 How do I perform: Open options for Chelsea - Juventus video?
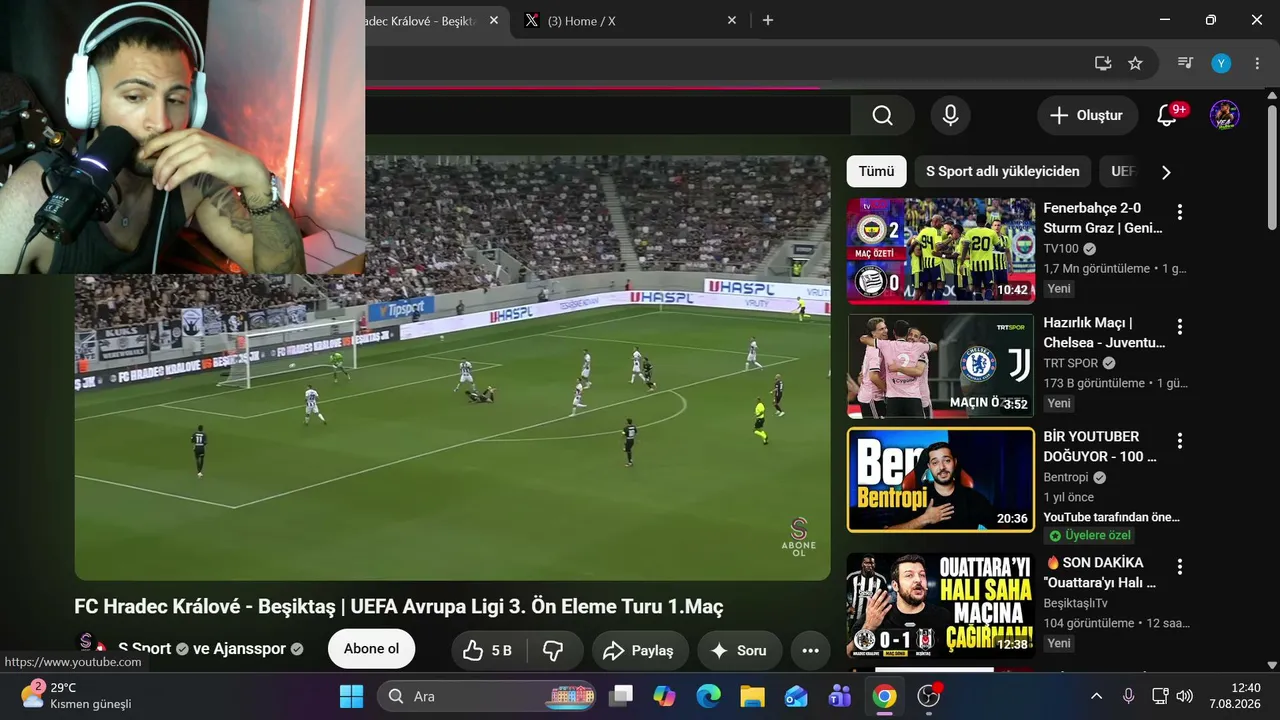coord(1180,327)
